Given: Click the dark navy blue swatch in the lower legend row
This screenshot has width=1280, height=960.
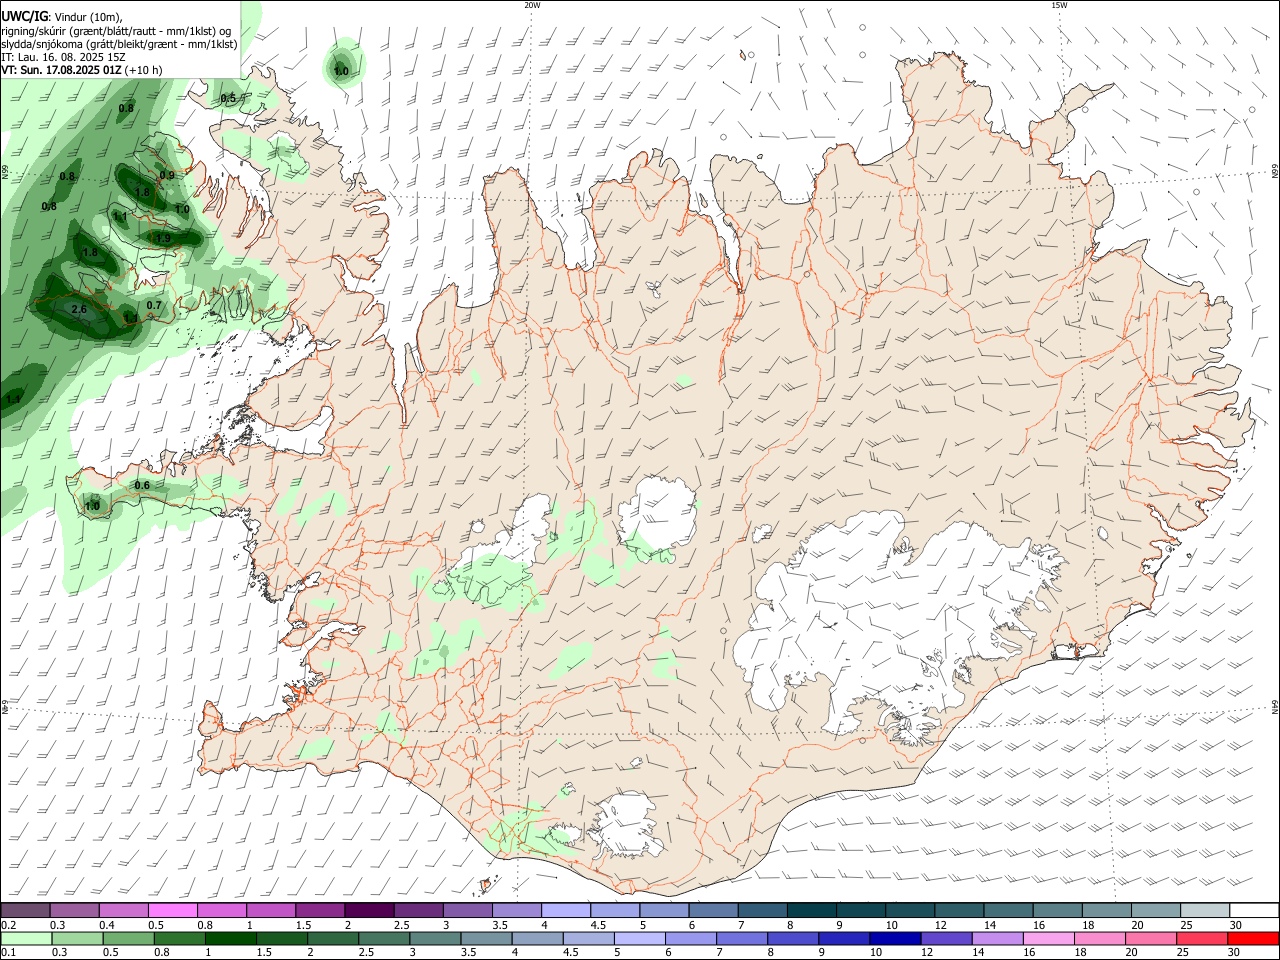Looking at the screenshot, I should (895, 938).
